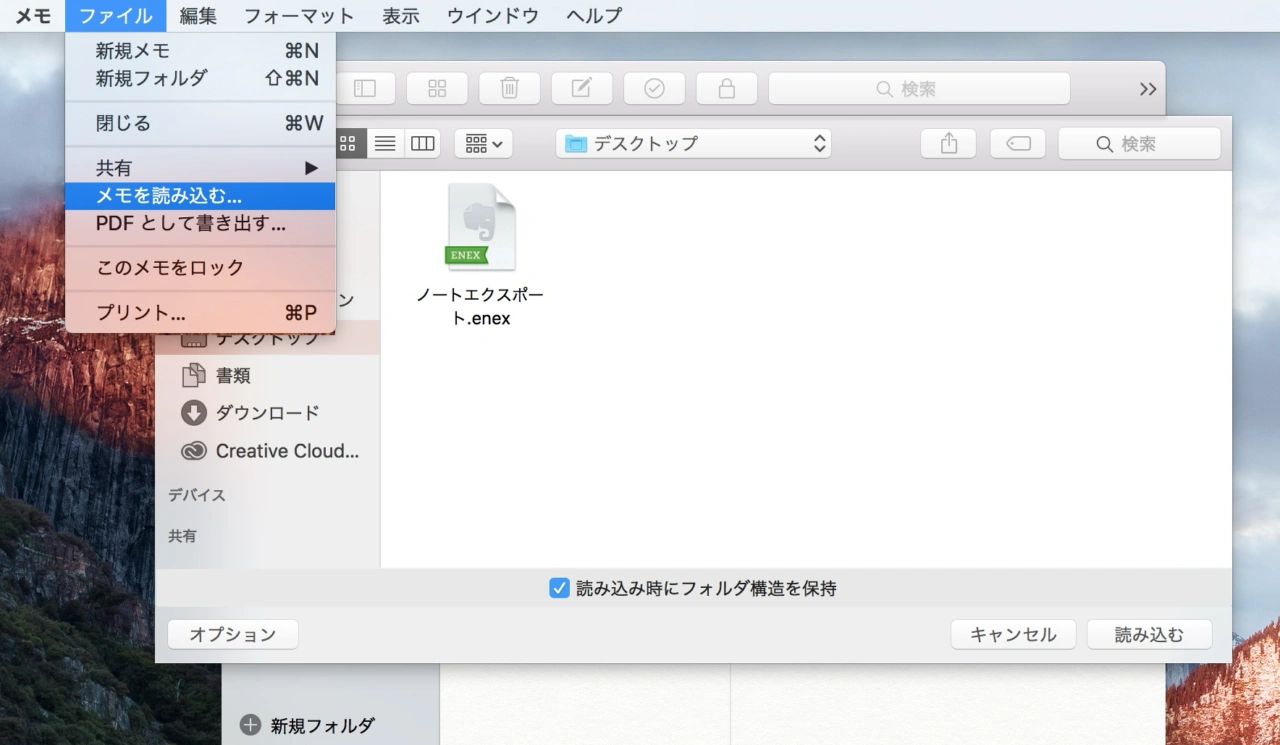The height and width of the screenshot is (745, 1280).
Task: Click the share icon in the file dialog
Action: (947, 143)
